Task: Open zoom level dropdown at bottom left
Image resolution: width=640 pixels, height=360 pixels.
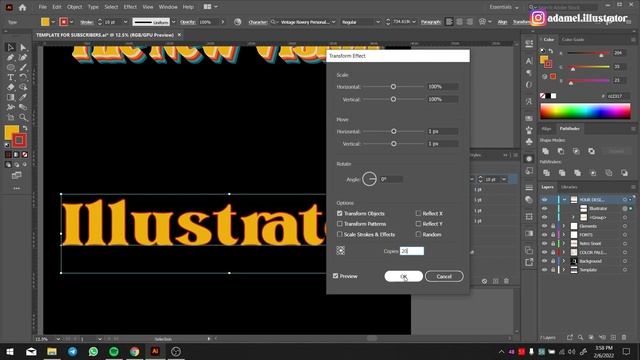Action: pyautogui.click(x=58, y=339)
